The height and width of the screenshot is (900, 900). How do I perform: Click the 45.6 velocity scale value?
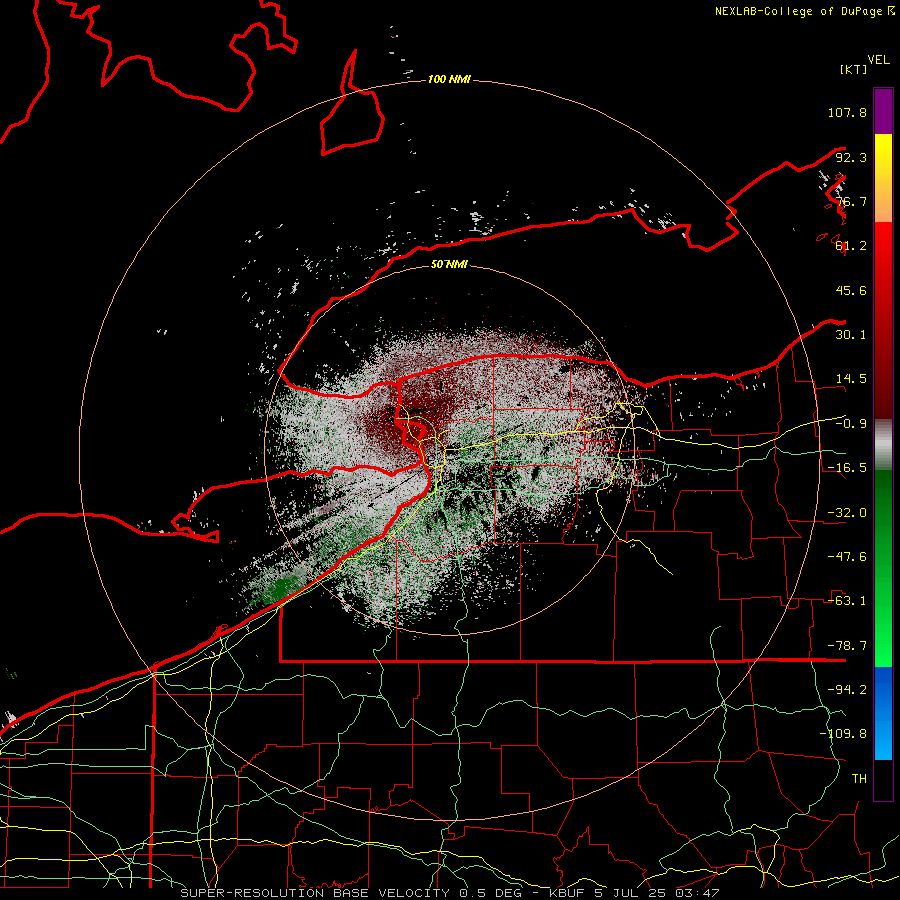[851, 290]
